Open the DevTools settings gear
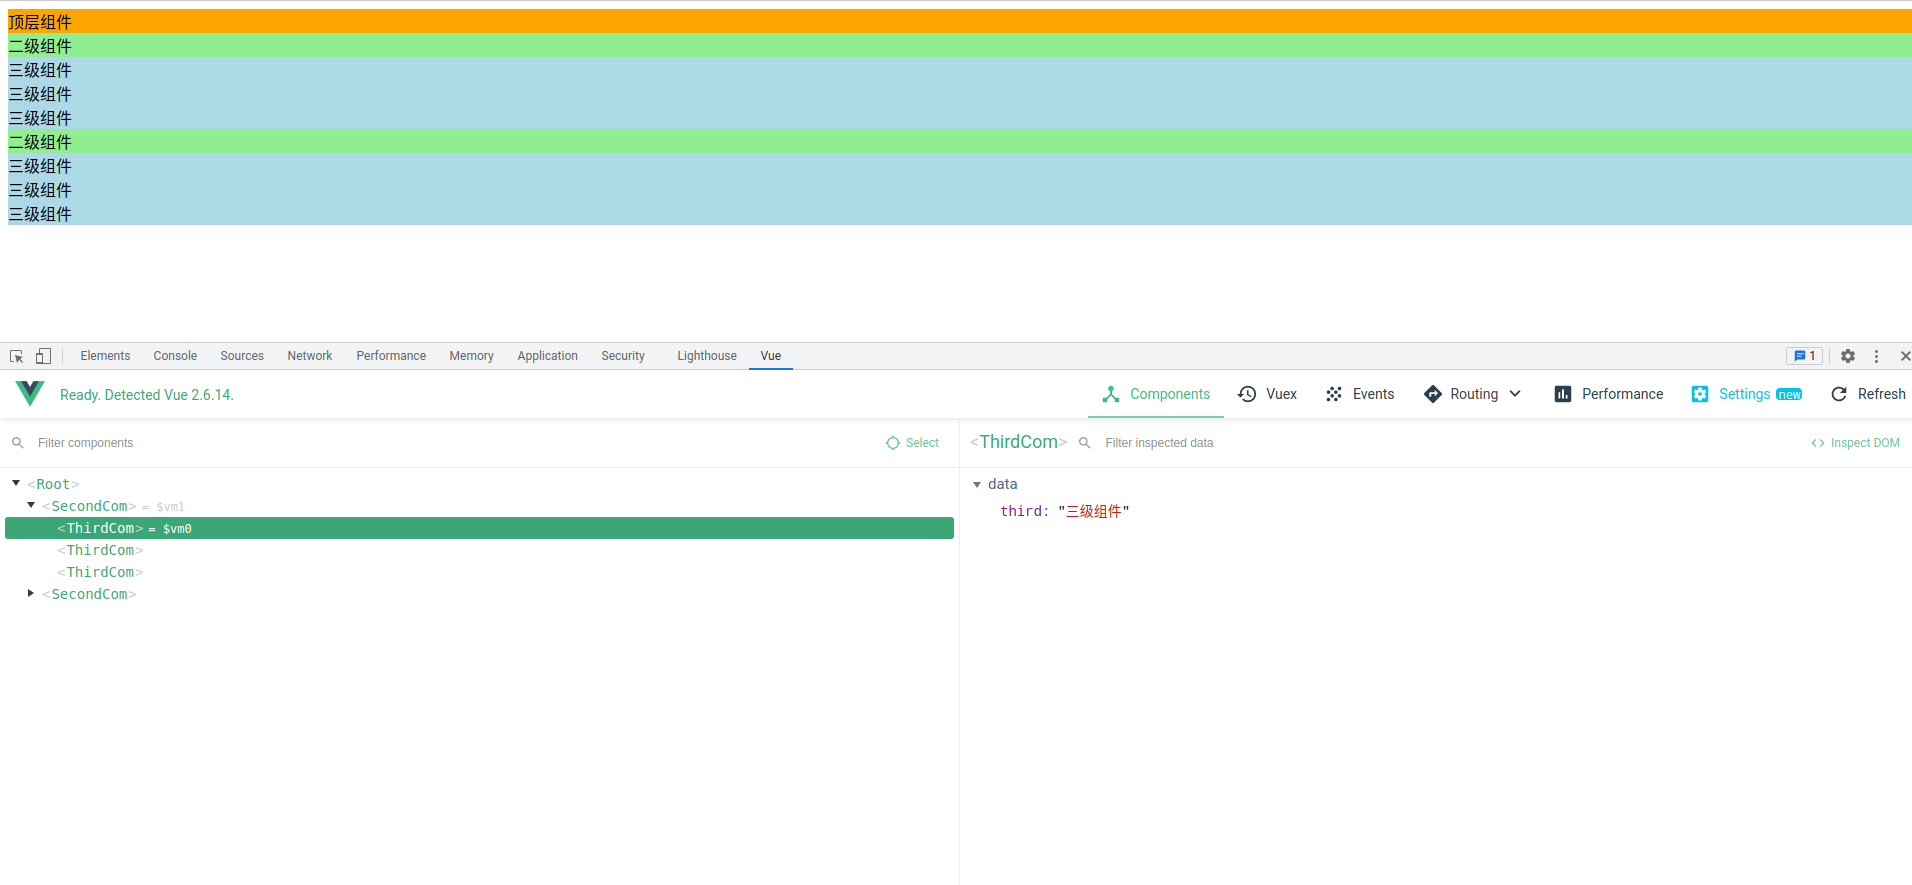The image size is (1912, 885). pos(1848,356)
